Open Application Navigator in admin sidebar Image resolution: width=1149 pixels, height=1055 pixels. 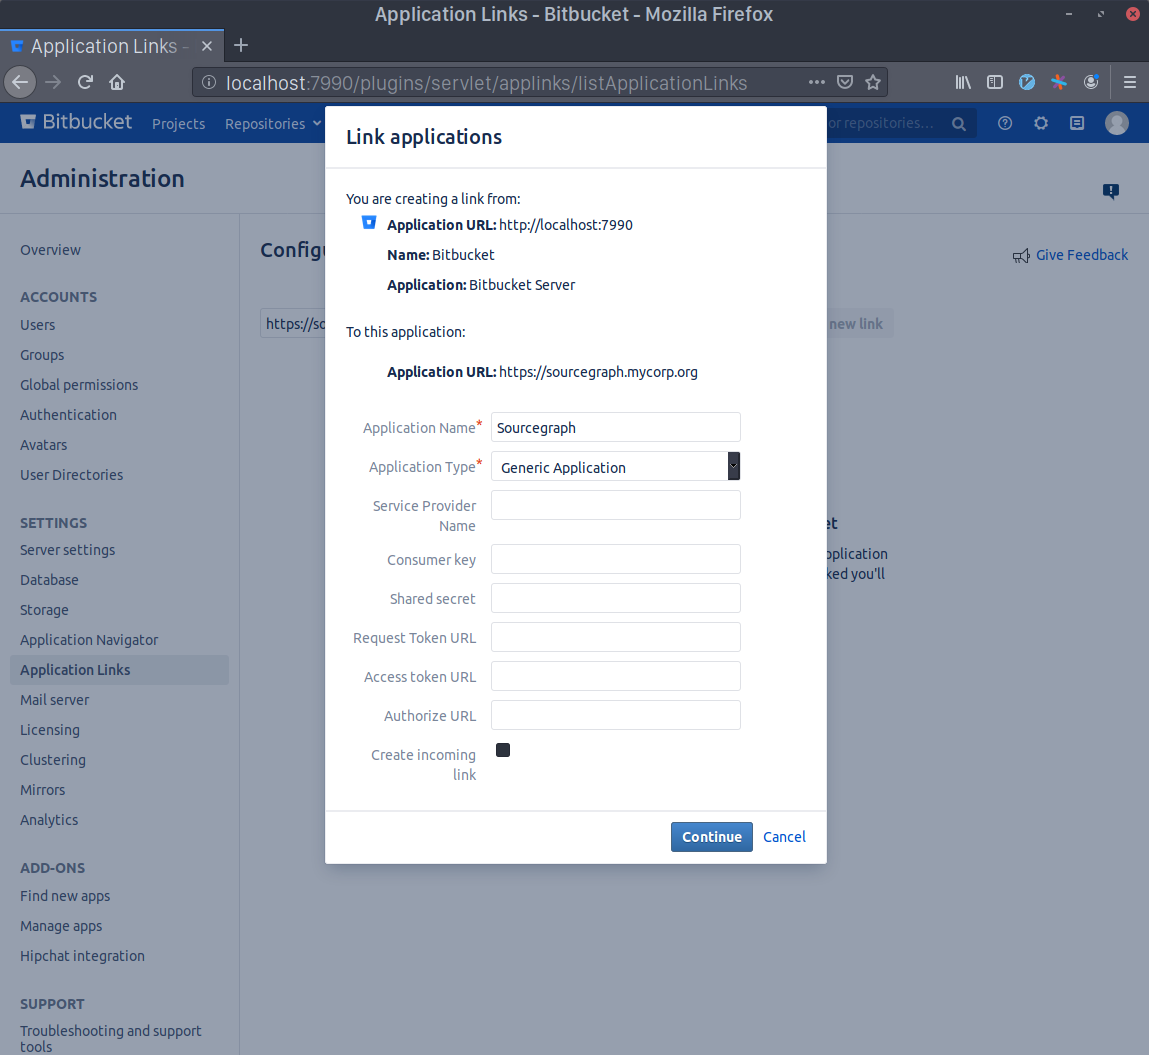(x=89, y=640)
